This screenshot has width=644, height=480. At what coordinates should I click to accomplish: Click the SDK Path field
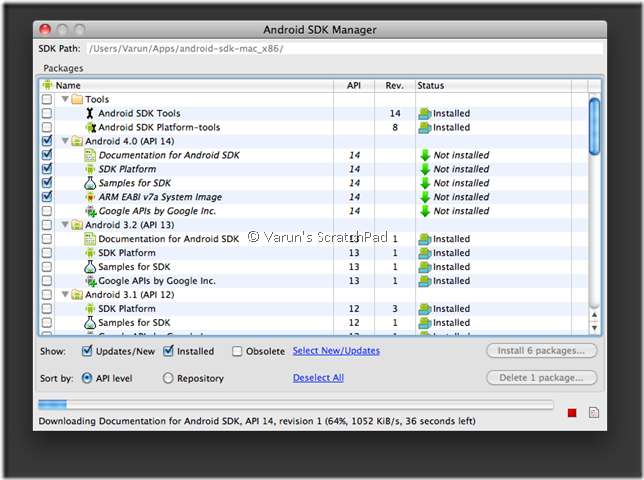coord(345,48)
